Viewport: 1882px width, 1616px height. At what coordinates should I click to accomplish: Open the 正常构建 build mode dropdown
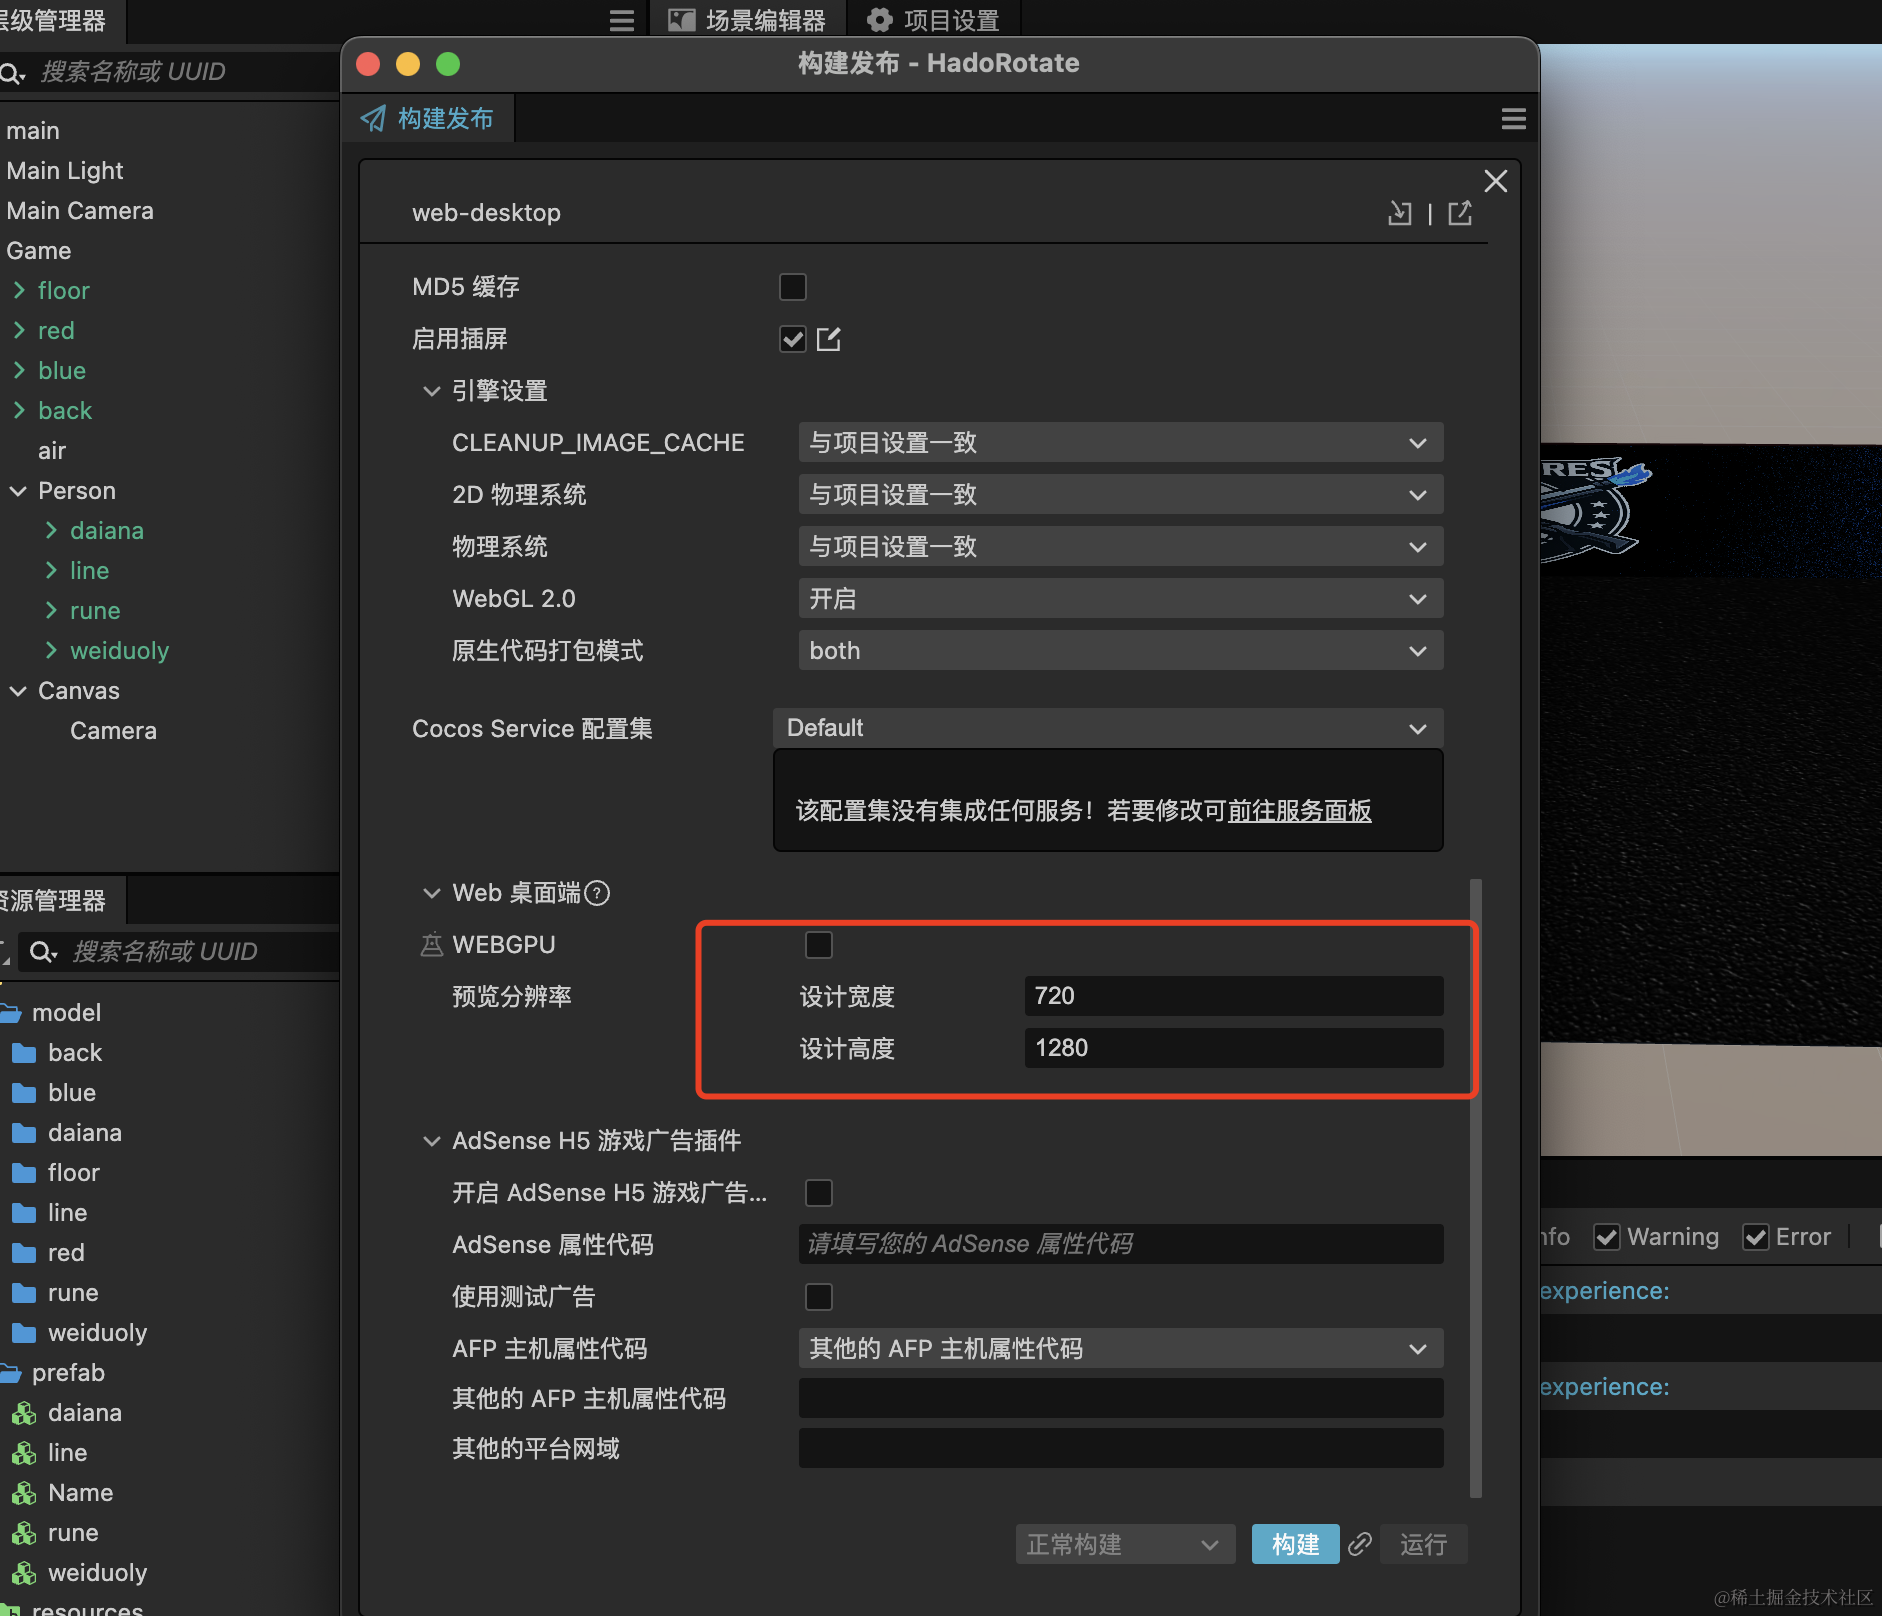[x=1125, y=1544]
